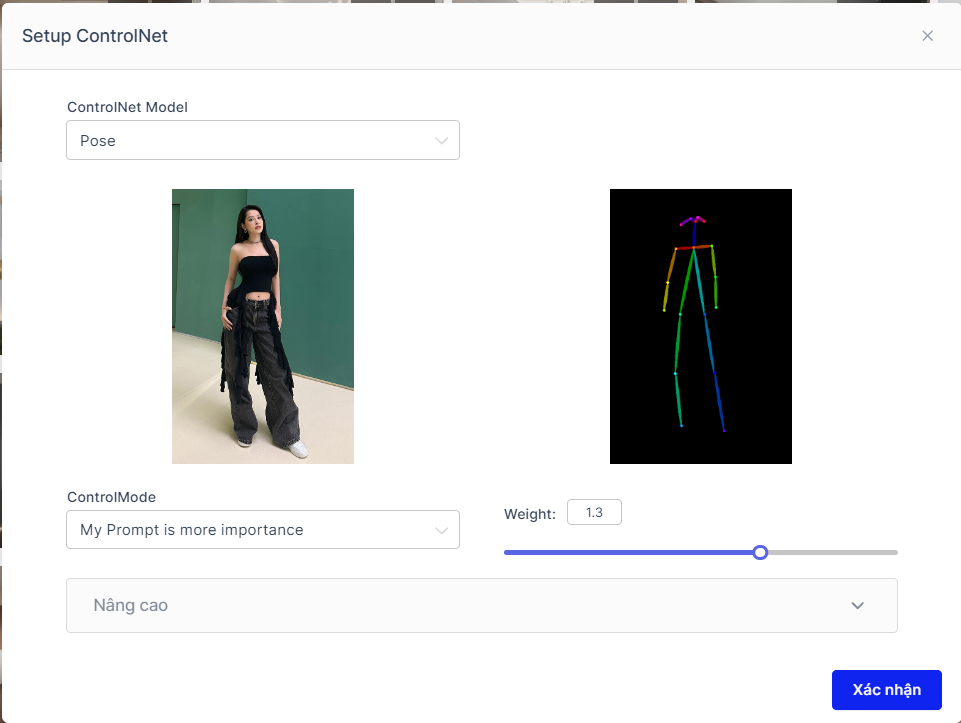
Task: Click the chevron on the Nâng cao panel
Action: click(857, 605)
